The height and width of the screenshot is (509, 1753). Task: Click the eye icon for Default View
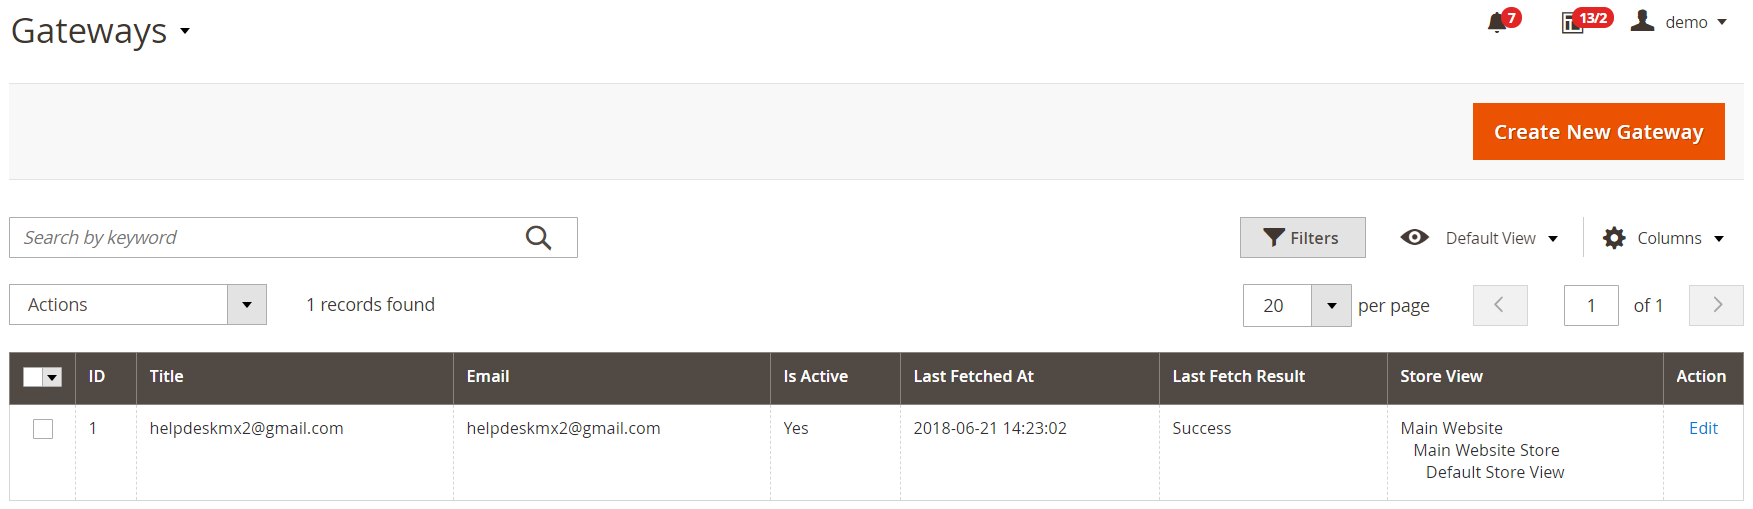click(1414, 237)
